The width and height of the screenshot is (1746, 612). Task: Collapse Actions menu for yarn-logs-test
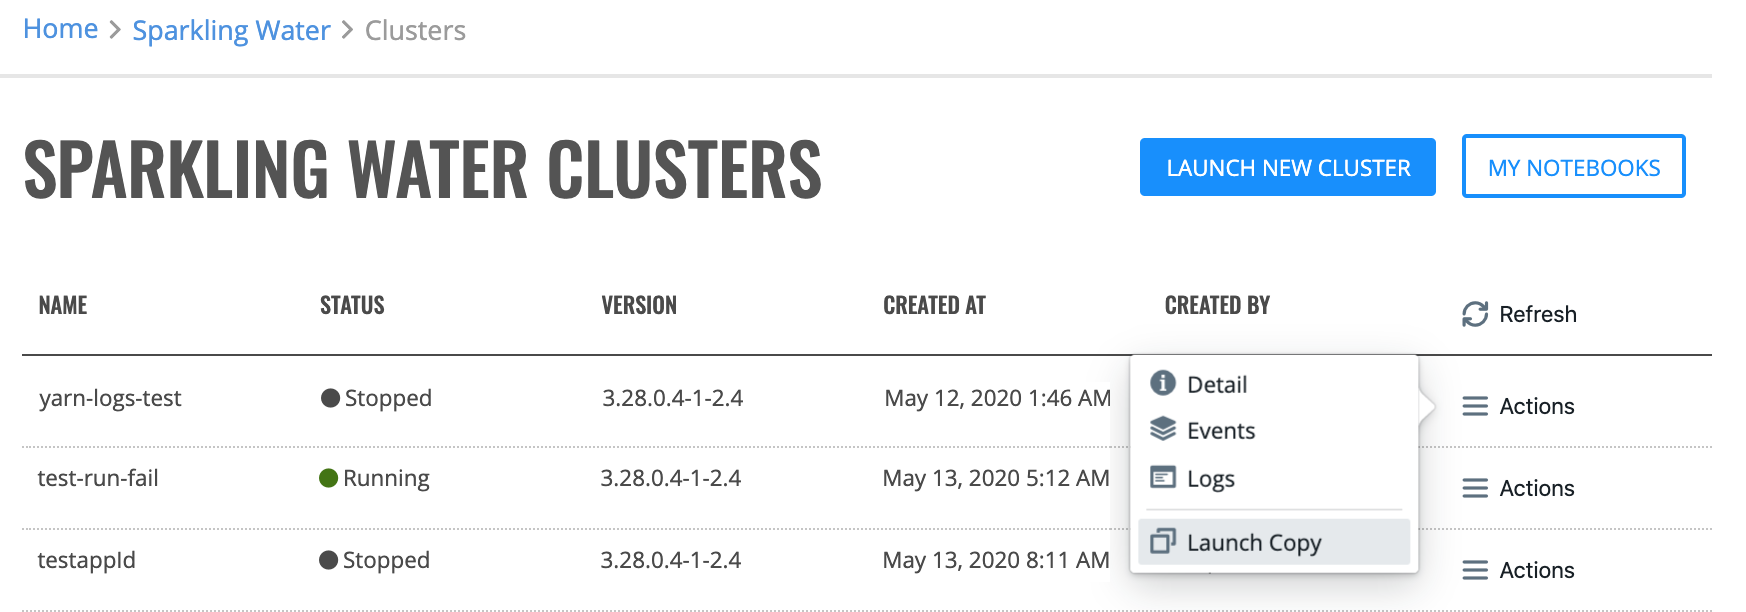[x=1518, y=406]
